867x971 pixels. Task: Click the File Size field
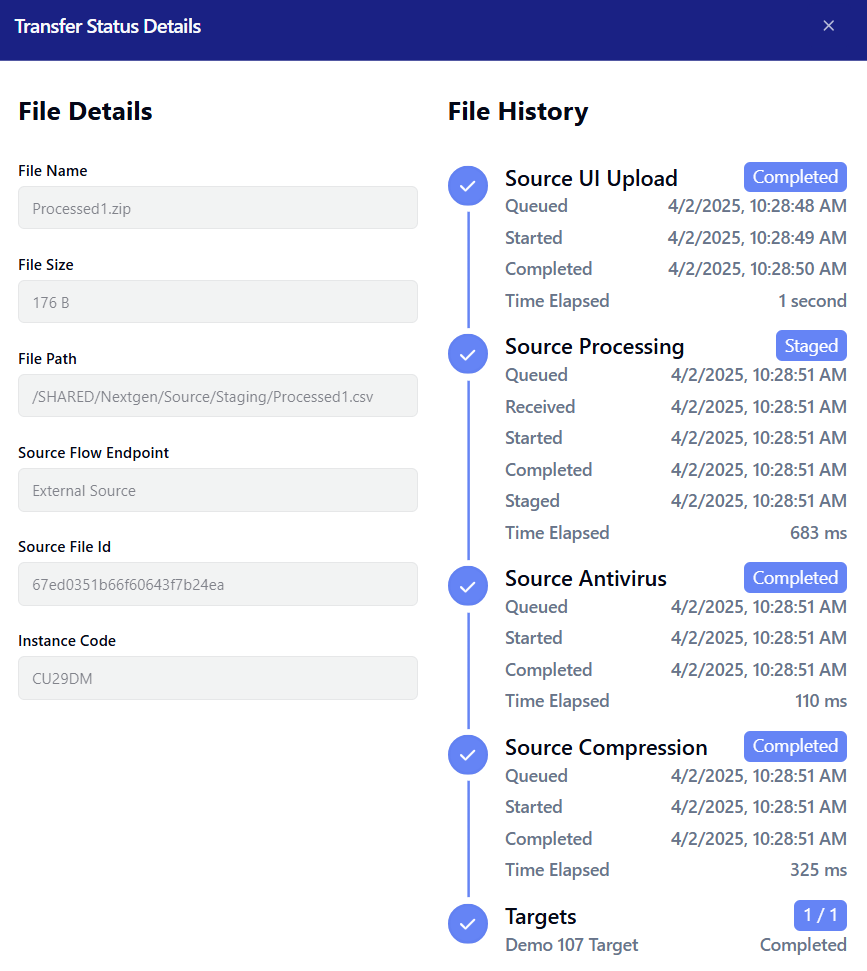(217, 302)
